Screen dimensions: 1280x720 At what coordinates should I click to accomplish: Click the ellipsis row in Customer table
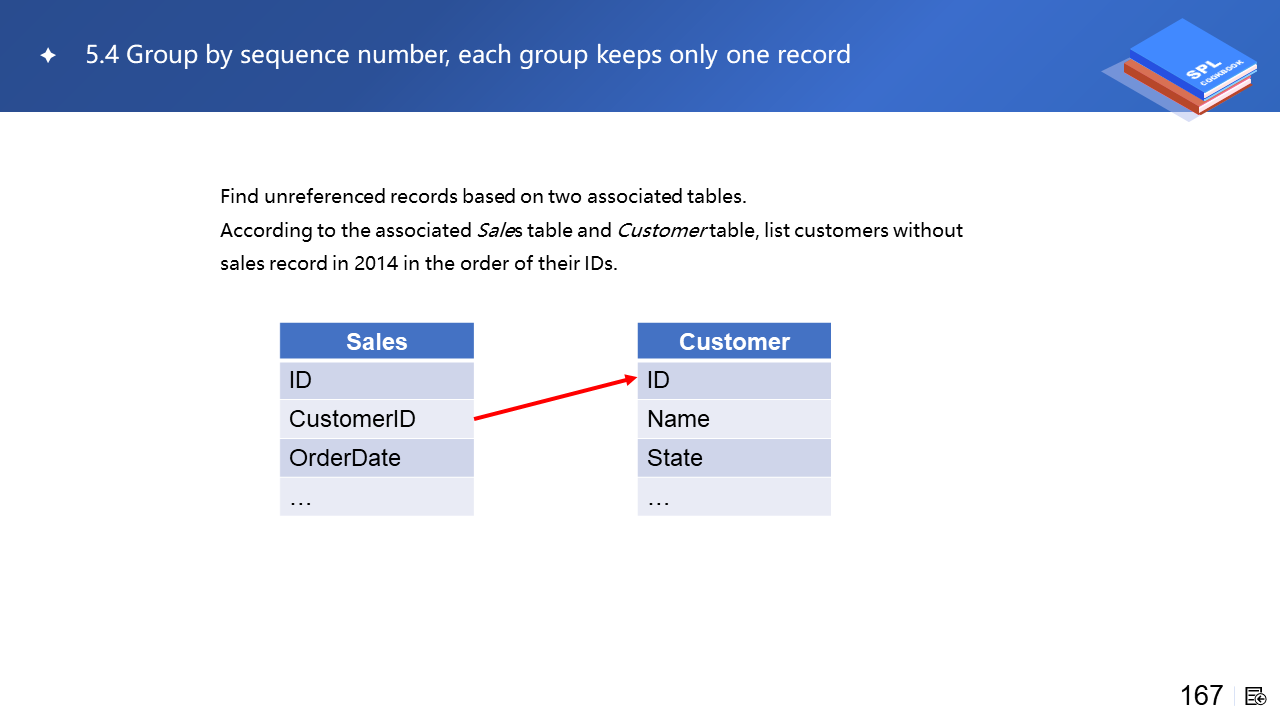pyautogui.click(x=734, y=497)
